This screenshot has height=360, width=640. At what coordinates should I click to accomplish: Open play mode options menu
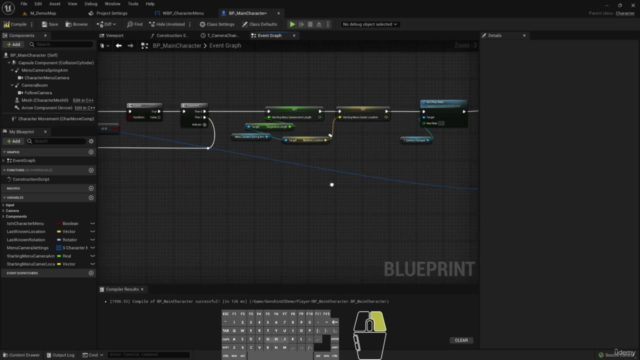327,24
